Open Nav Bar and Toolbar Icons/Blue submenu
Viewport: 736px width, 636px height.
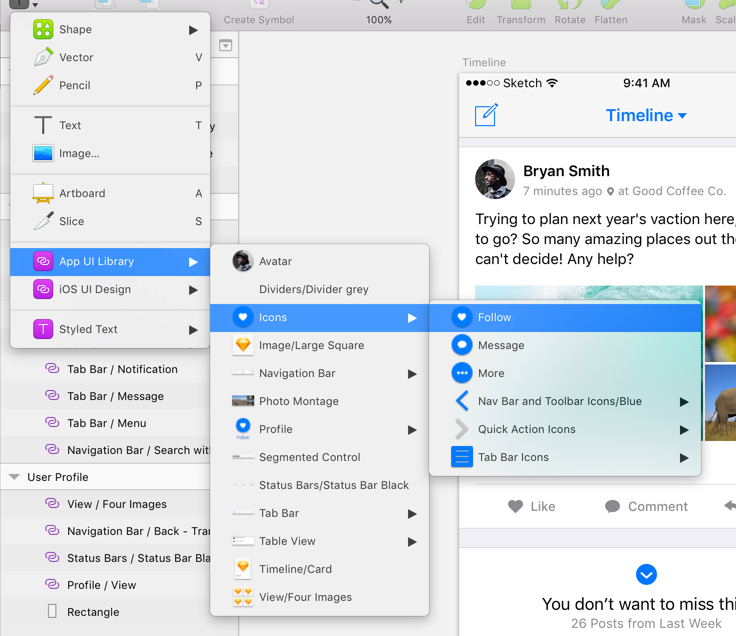(565, 401)
